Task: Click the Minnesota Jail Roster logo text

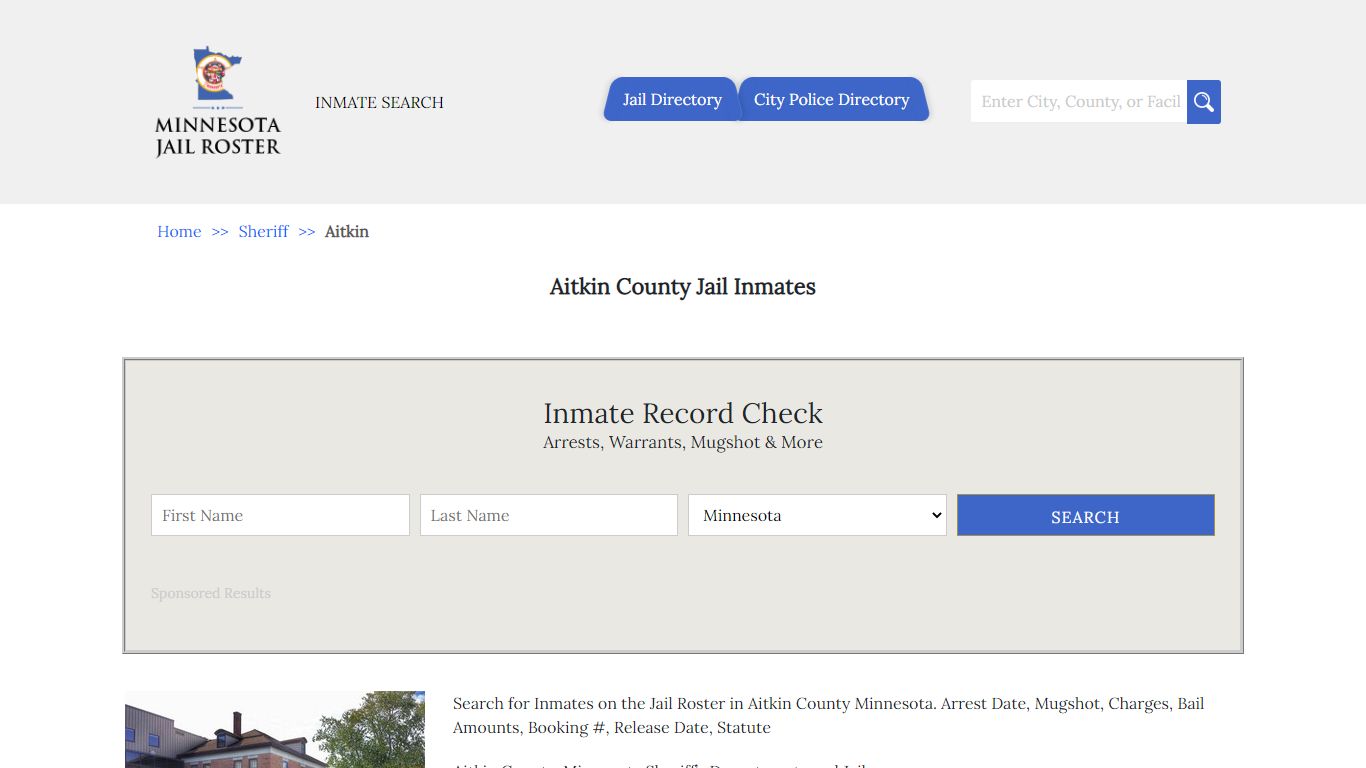Action: pos(218,137)
